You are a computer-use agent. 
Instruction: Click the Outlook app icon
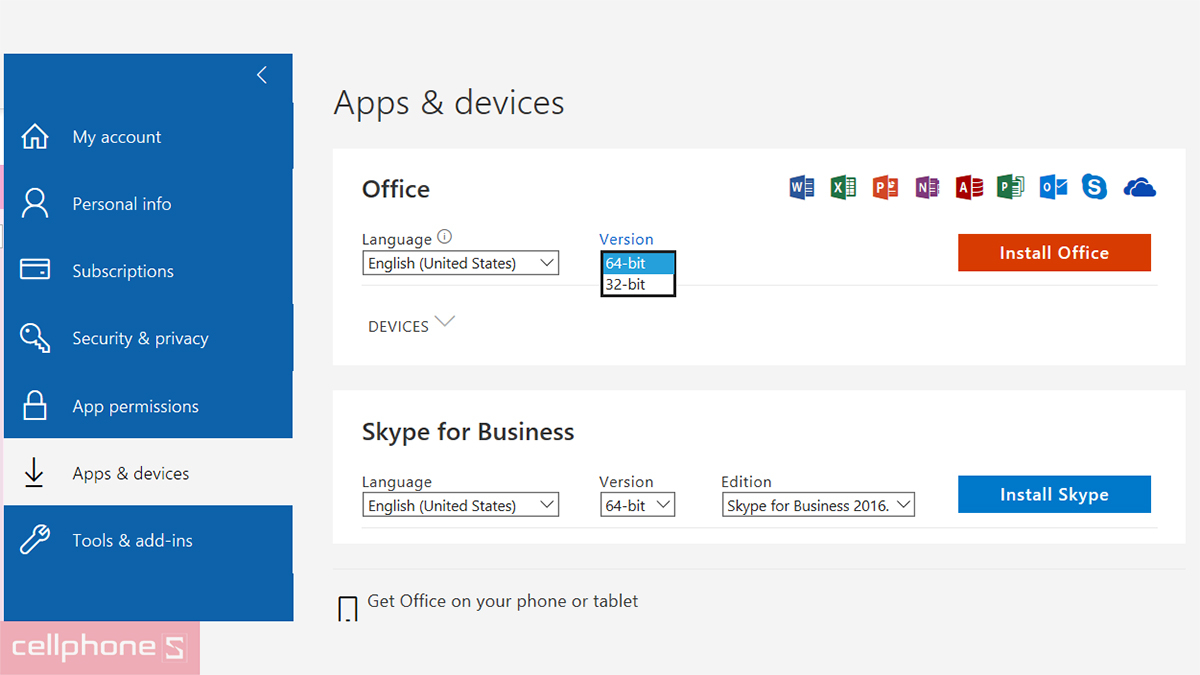point(1053,187)
